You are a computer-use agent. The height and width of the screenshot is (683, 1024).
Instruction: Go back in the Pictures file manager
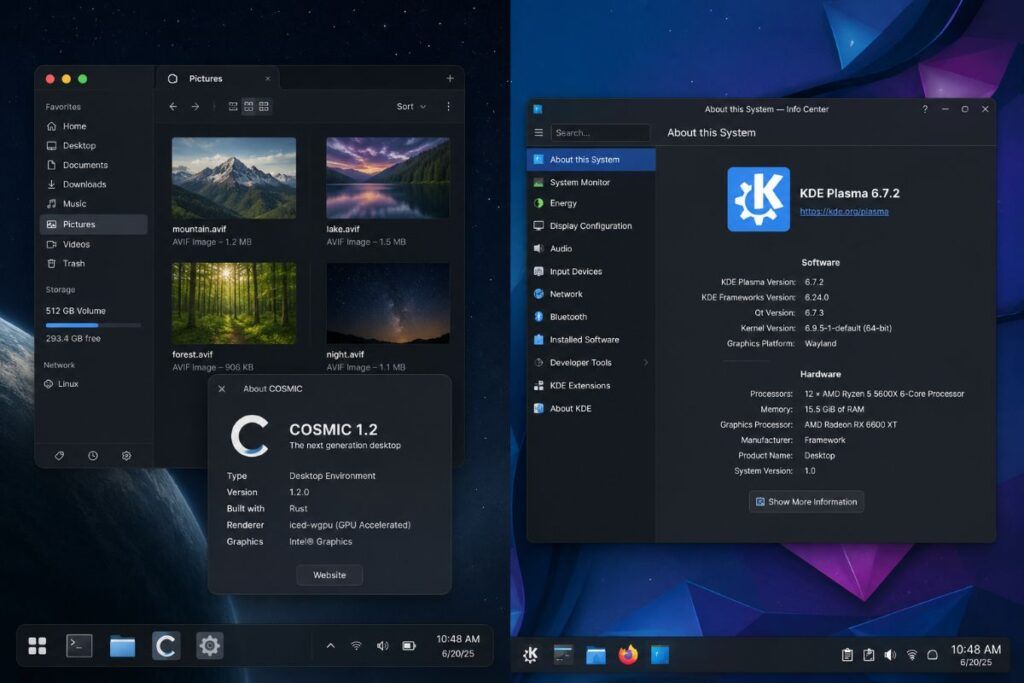coord(173,106)
